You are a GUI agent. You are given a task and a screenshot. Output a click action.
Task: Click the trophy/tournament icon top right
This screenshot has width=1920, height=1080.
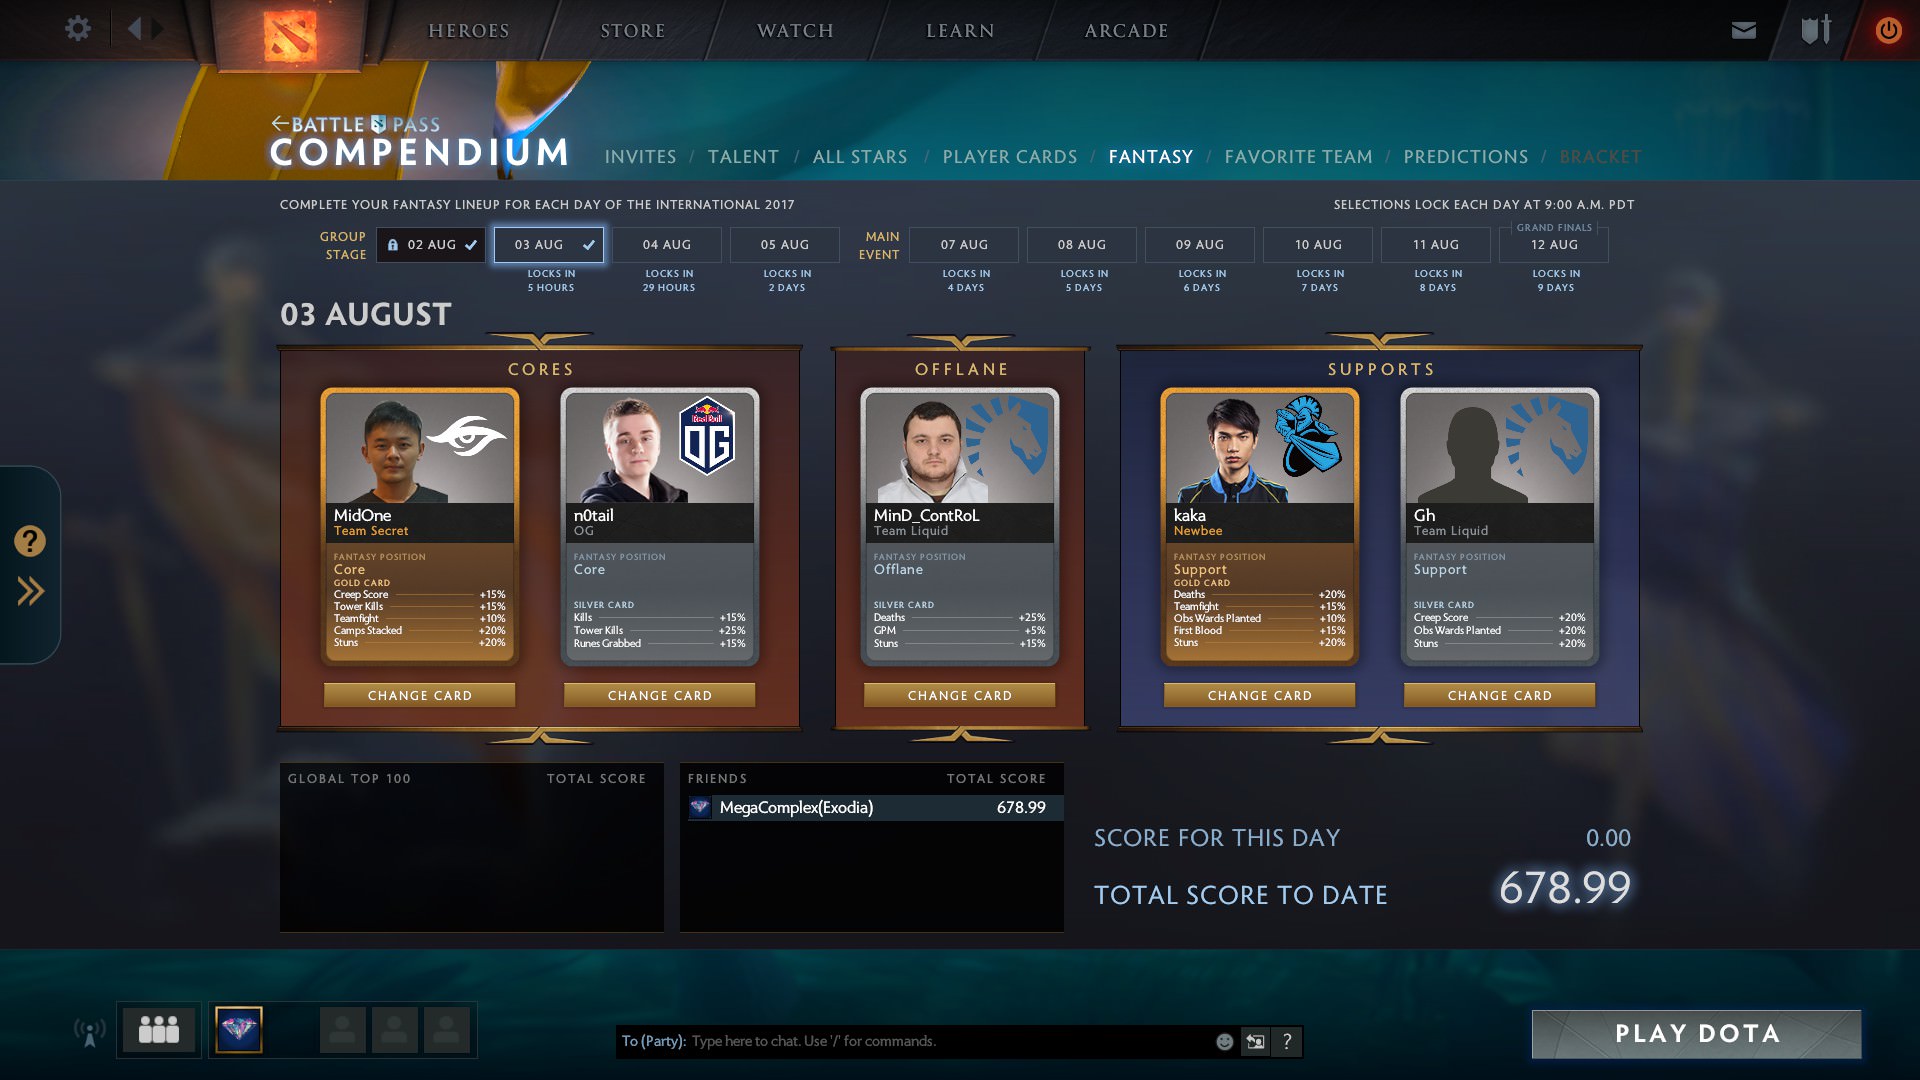1816,29
